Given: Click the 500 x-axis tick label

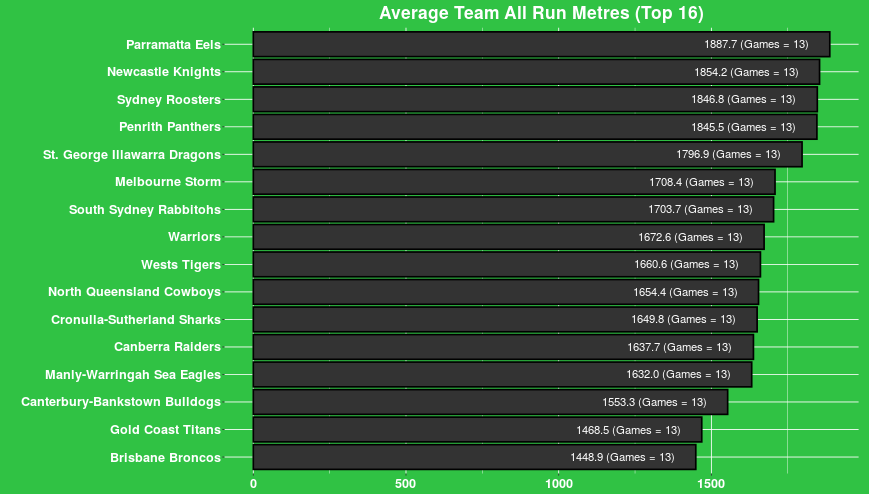Looking at the screenshot, I should (406, 483).
